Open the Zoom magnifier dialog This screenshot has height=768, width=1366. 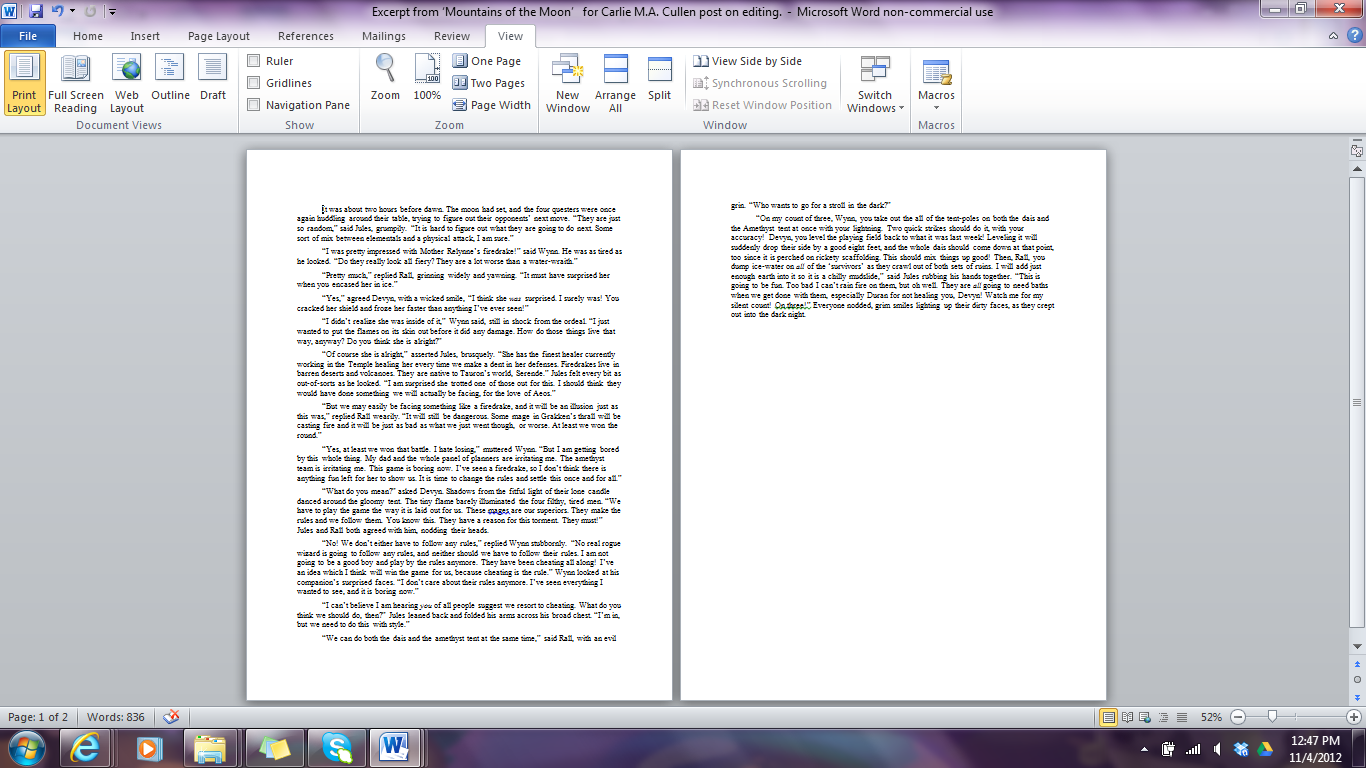pos(385,79)
